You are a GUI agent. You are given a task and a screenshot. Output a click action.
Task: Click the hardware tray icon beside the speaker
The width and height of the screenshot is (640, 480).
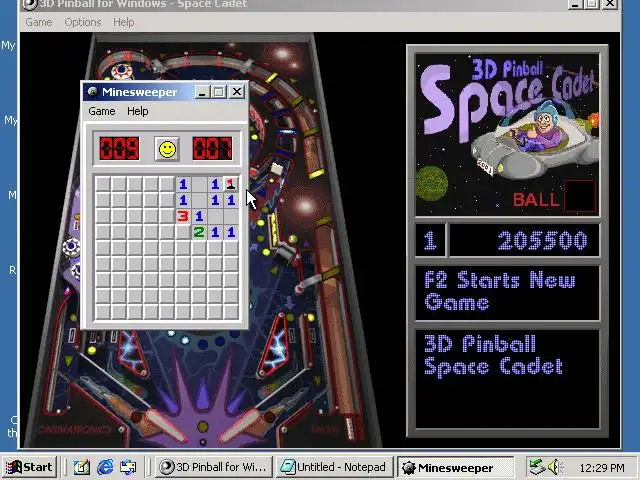click(537, 467)
